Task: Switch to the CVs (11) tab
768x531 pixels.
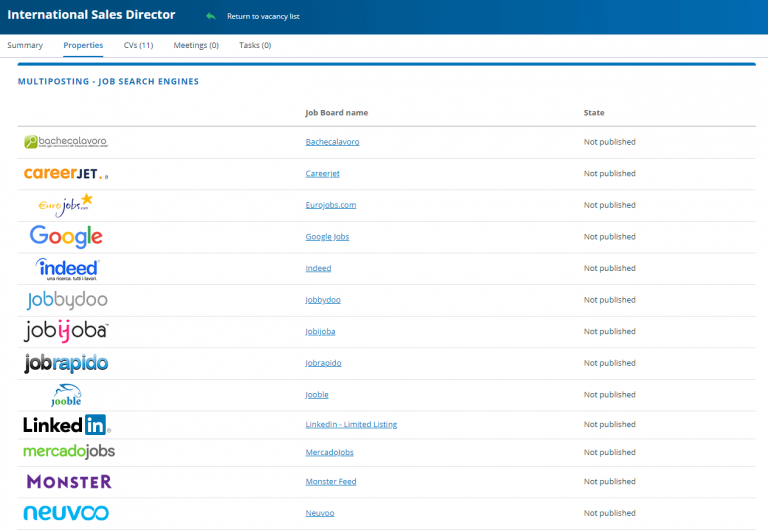Action: [138, 45]
